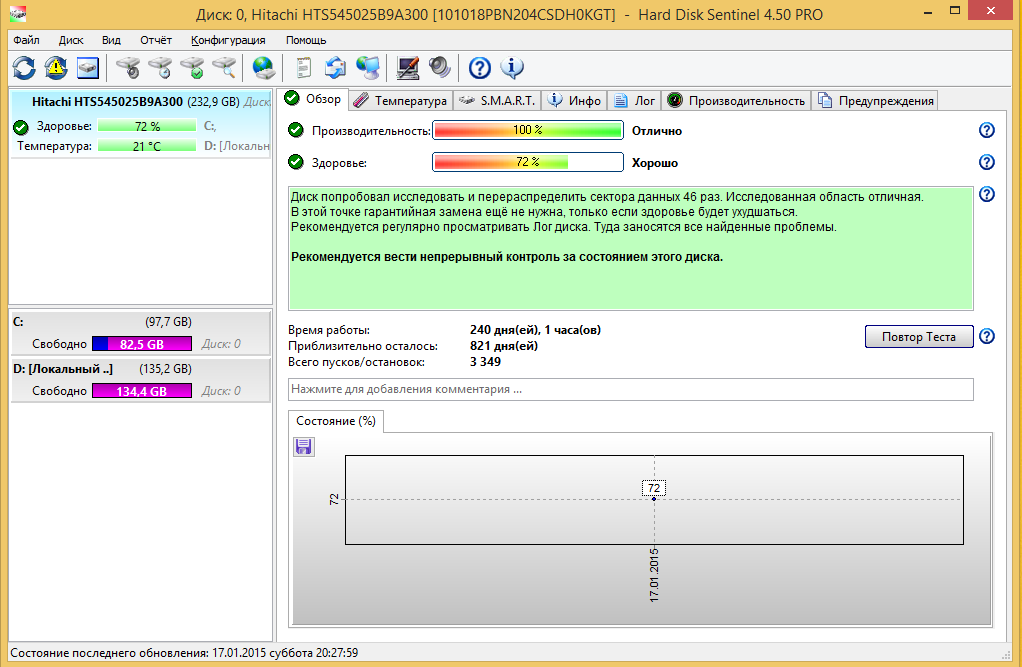Click the Повтор Теста button
This screenshot has height=667, width=1022.
919,337
